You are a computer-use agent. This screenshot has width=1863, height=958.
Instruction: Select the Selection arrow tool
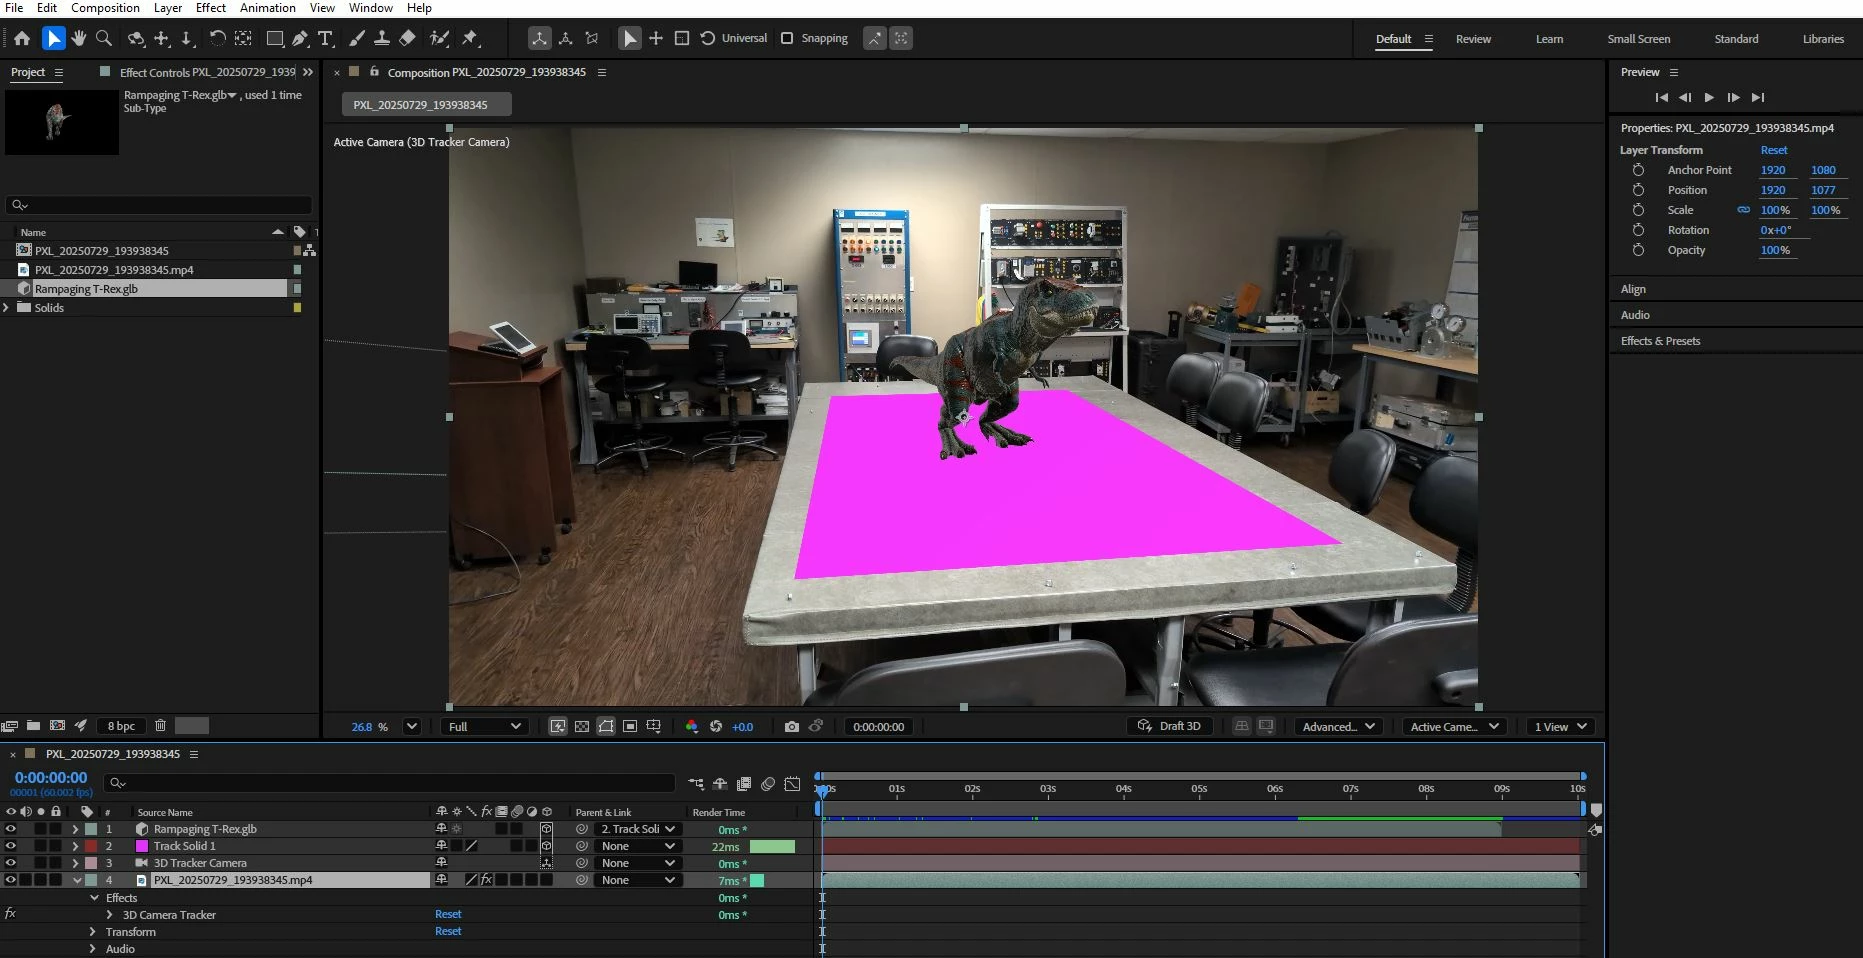pos(53,38)
